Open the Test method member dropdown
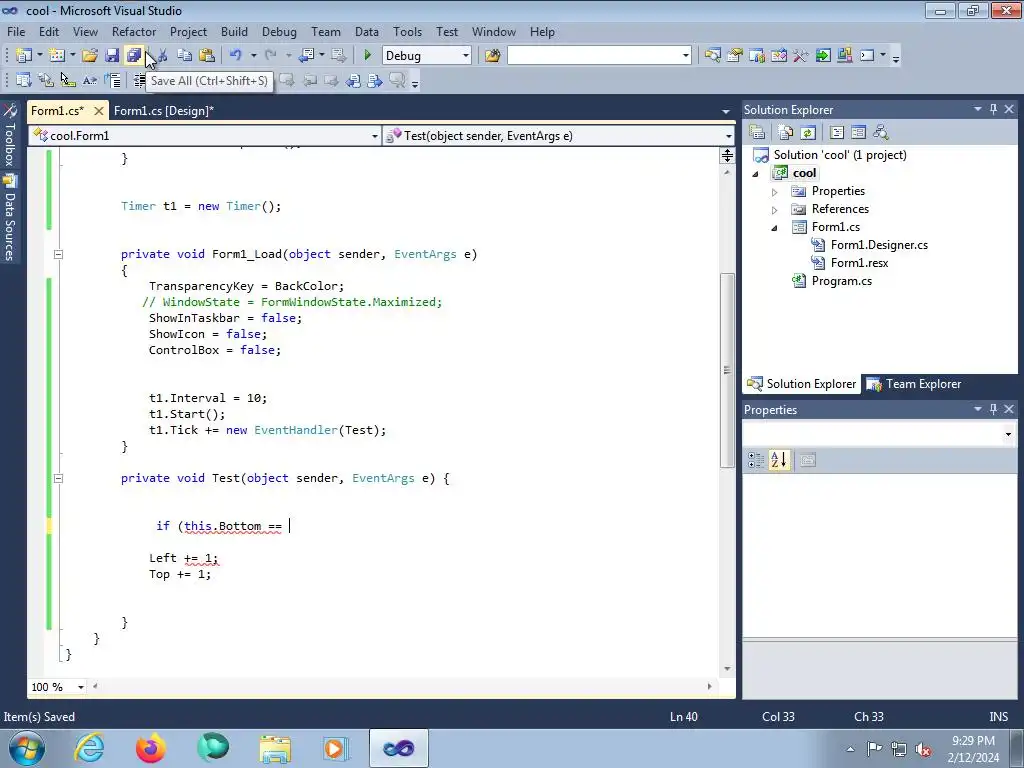Image resolution: width=1024 pixels, height=768 pixels. [728, 136]
